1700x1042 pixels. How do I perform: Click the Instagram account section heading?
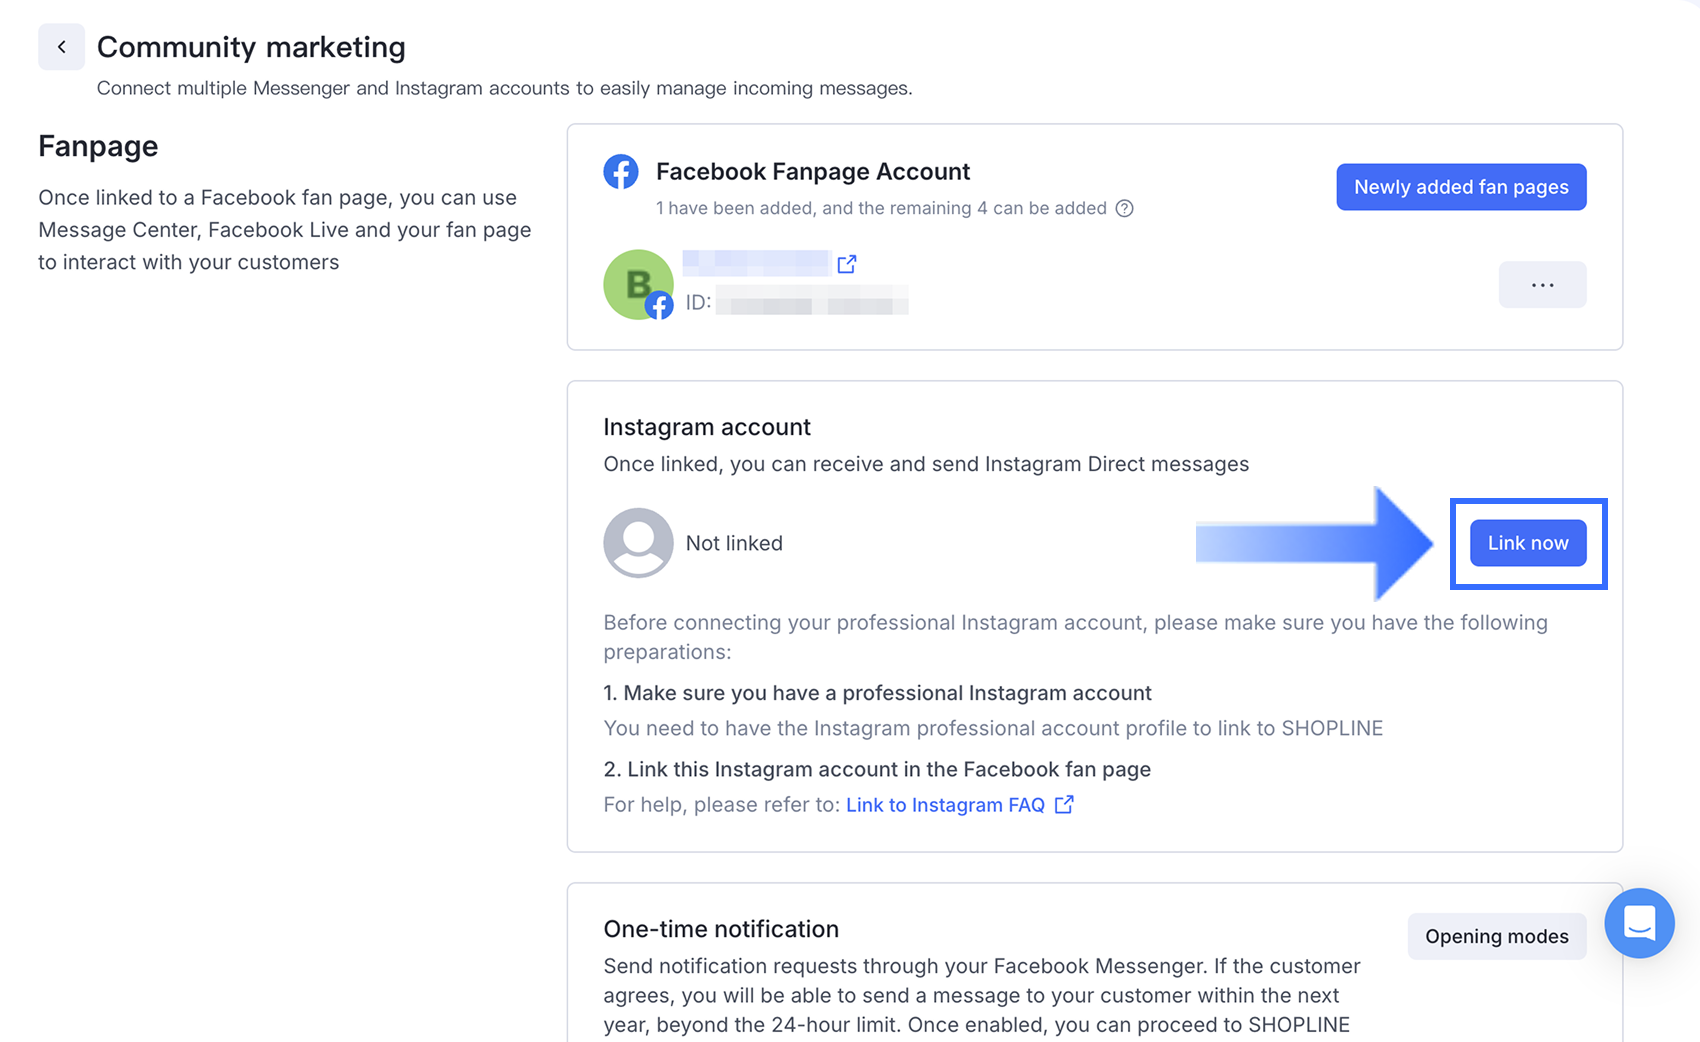pos(707,427)
